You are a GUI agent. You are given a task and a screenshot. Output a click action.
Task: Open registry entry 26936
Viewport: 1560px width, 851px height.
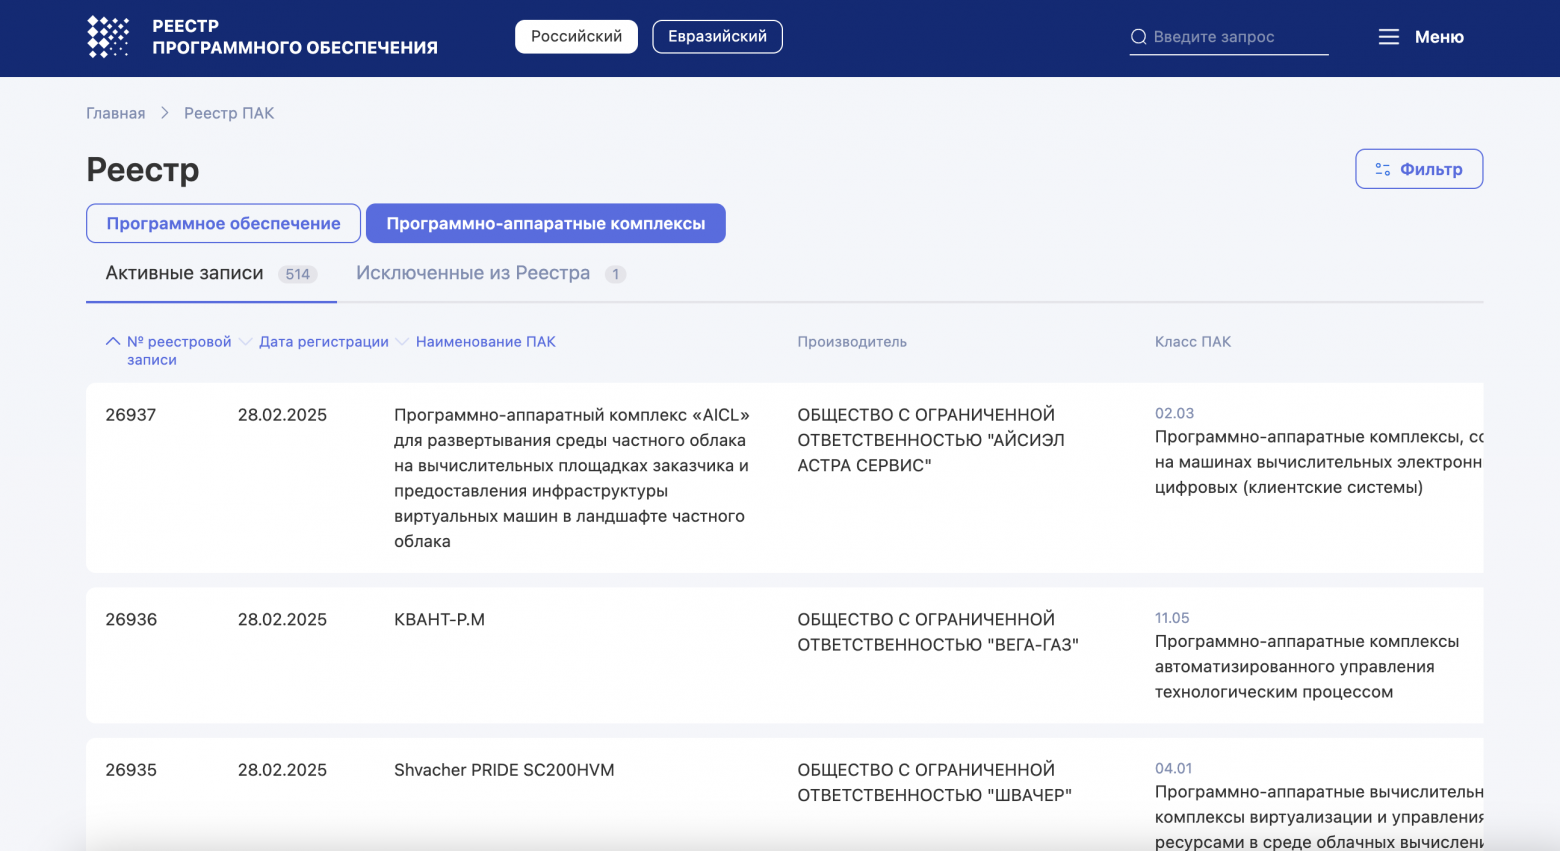pyautogui.click(x=131, y=619)
